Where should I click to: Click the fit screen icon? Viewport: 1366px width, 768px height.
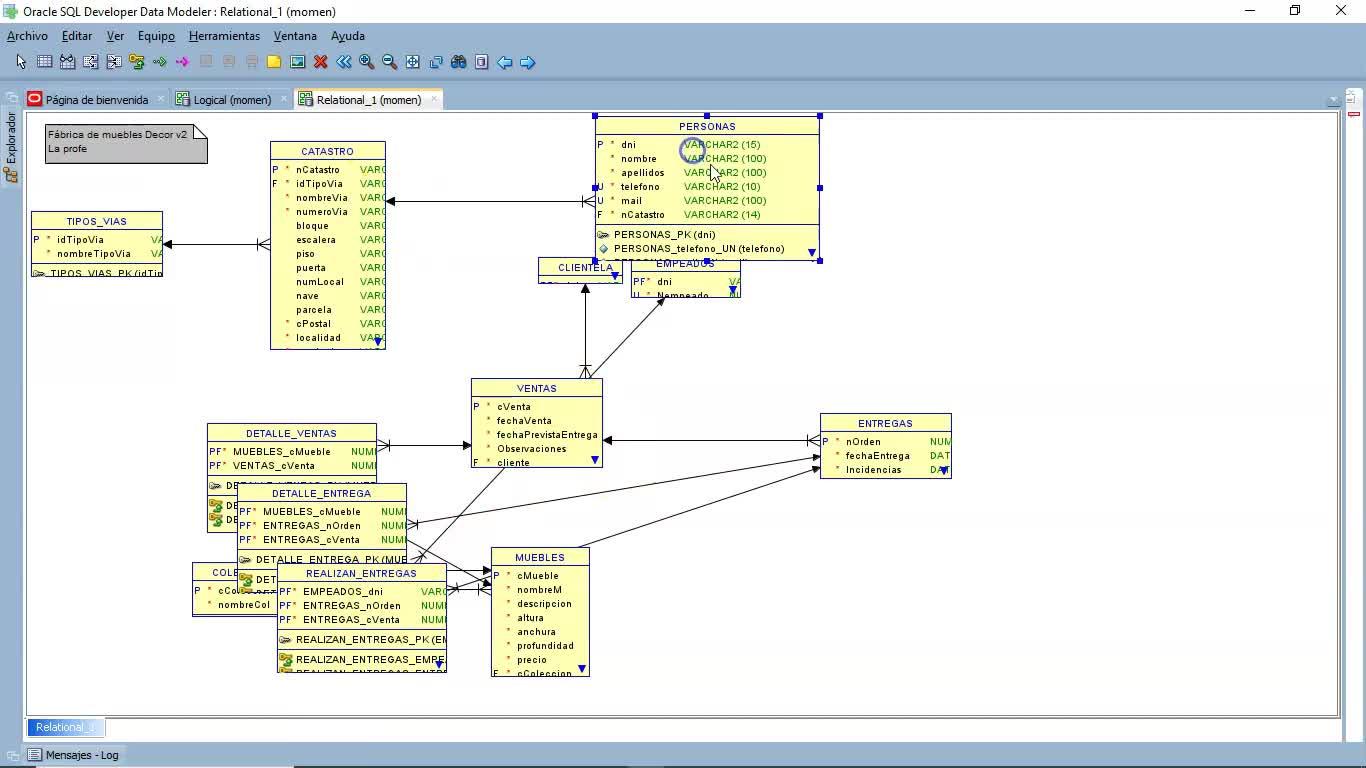pos(412,62)
